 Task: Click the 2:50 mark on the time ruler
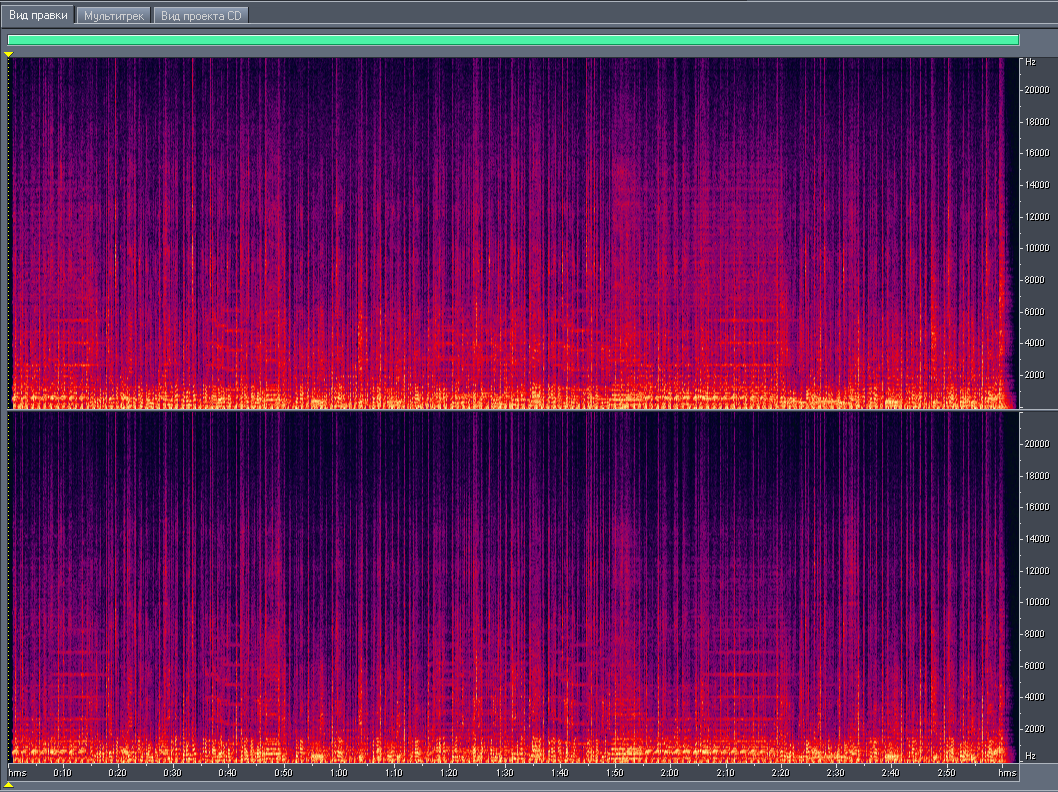945,773
